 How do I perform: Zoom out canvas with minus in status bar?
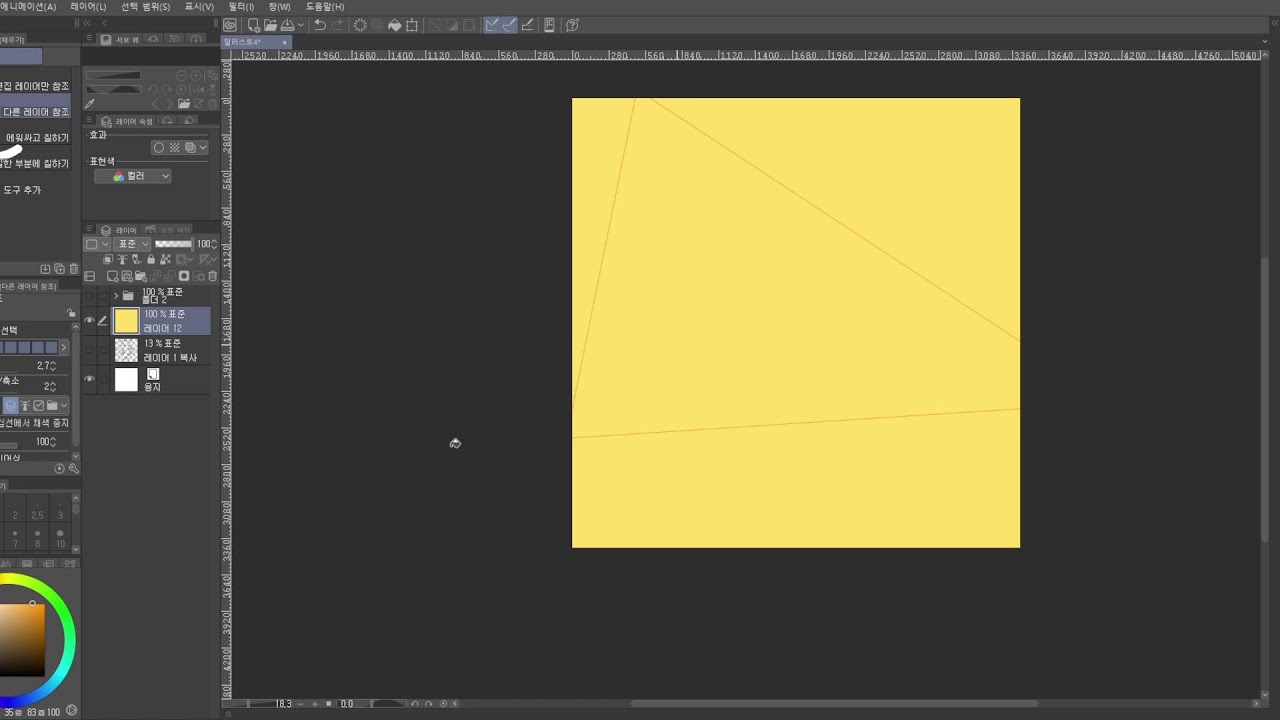tap(300, 704)
